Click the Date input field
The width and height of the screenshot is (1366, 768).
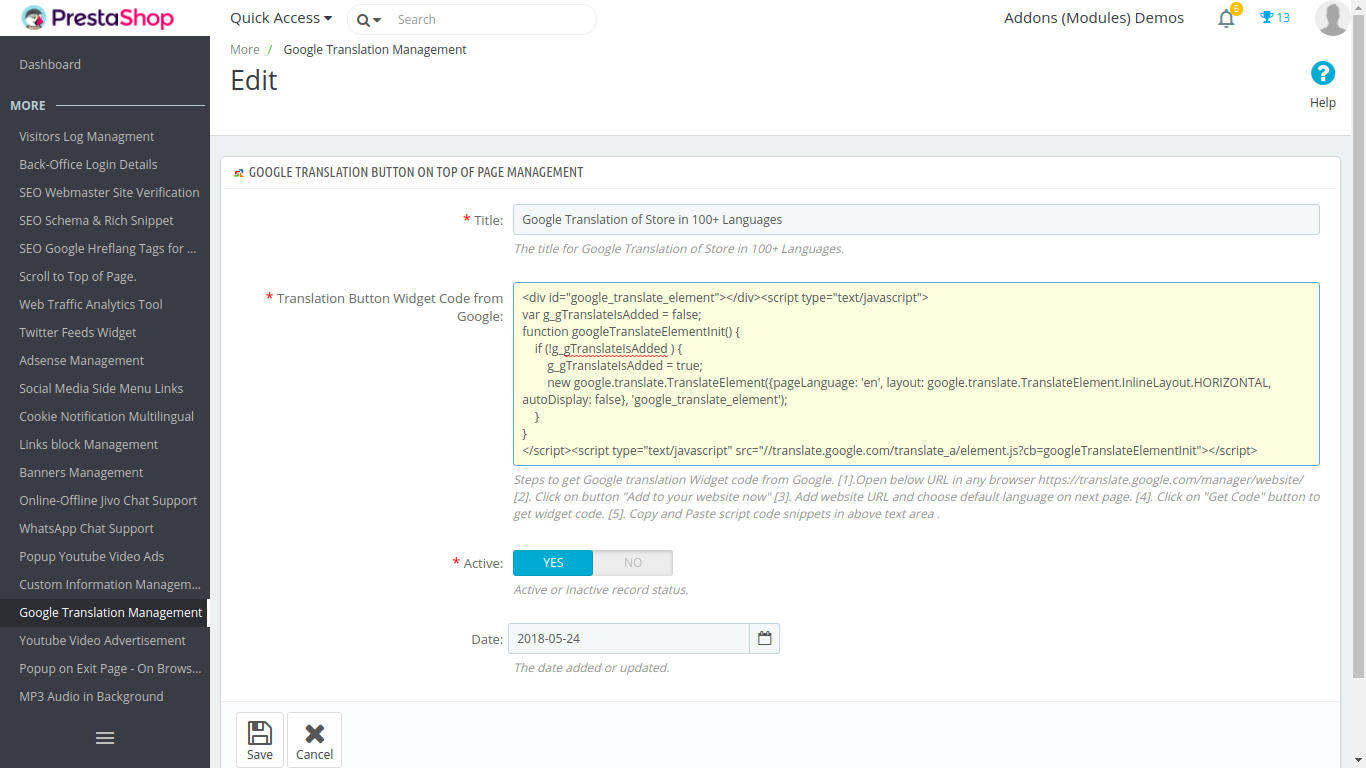629,638
